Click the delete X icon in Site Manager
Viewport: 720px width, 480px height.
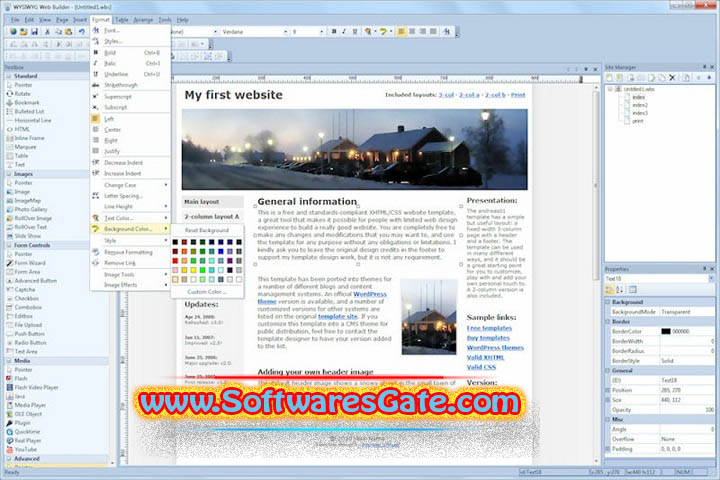click(672, 78)
